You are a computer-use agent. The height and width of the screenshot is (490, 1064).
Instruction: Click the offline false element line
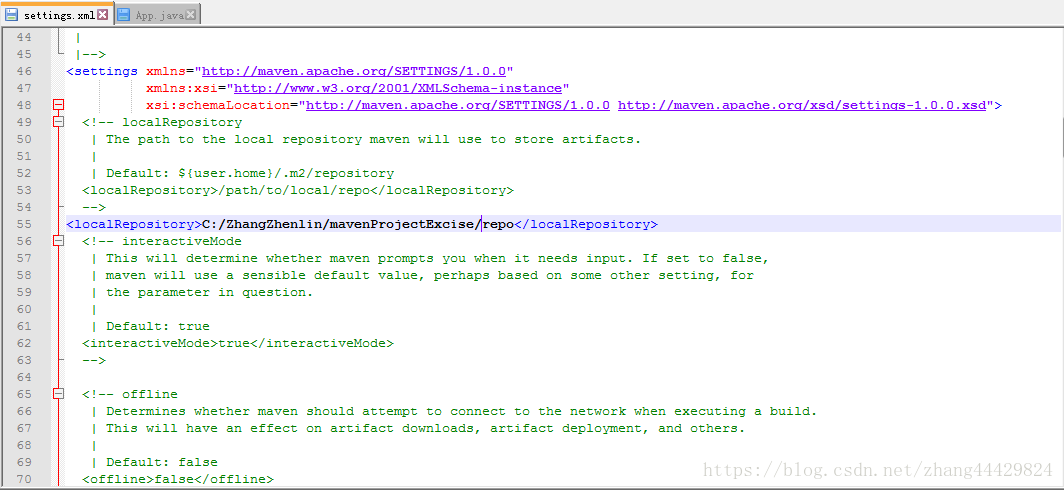click(x=178, y=479)
